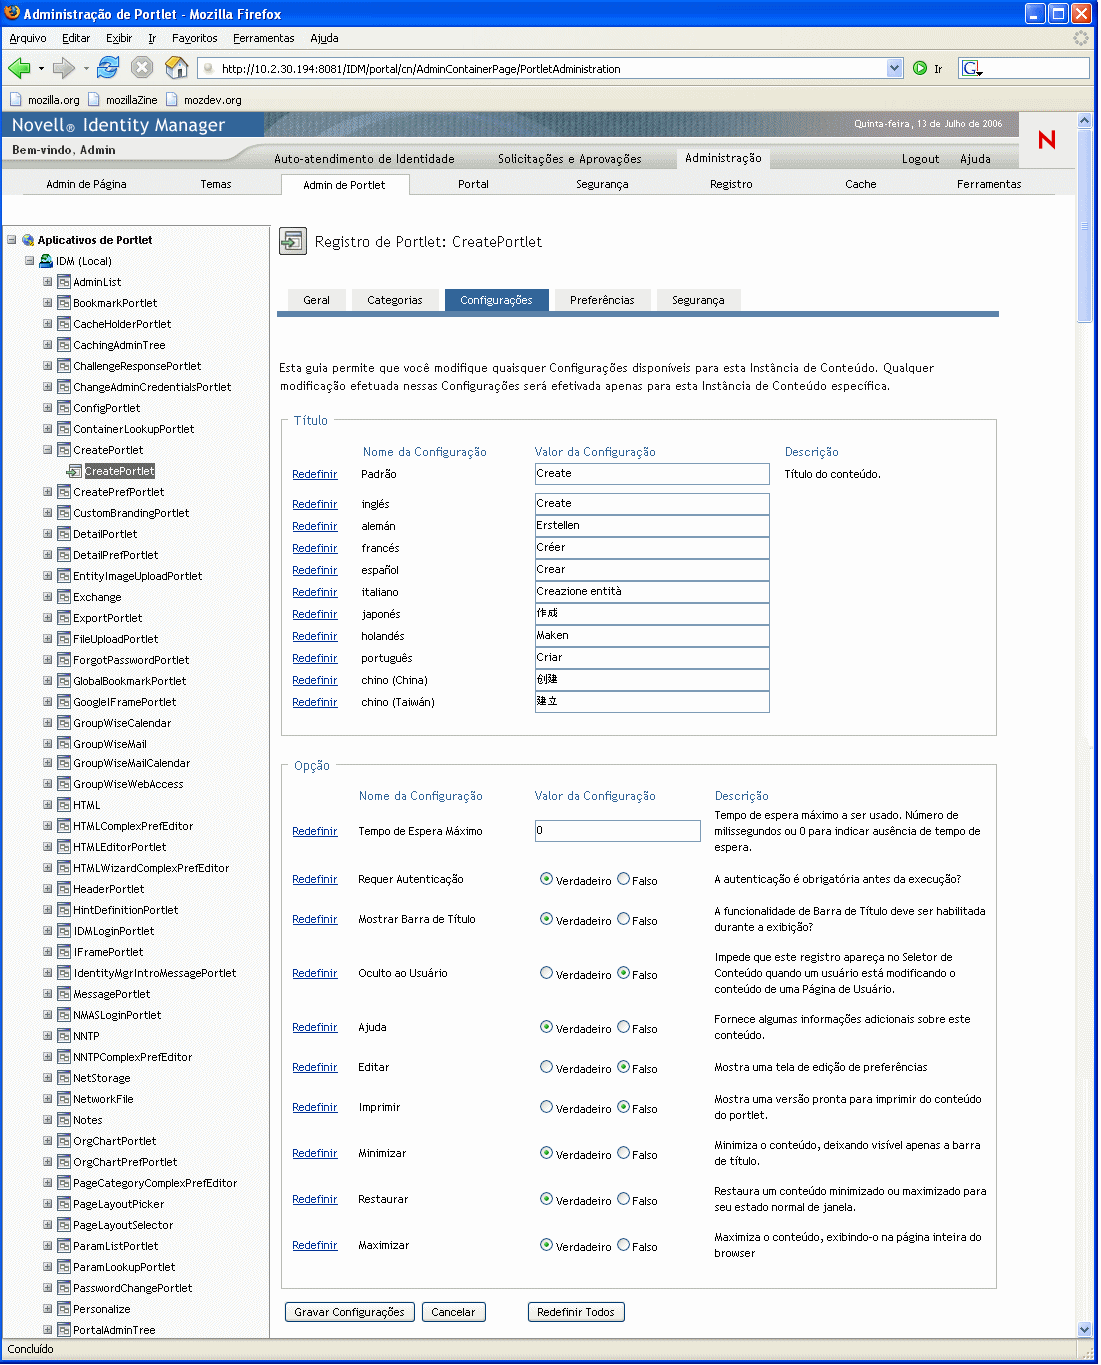Viewport: 1101px width, 1365px height.
Task: Click the Notes portlet icon
Action: 64,1120
